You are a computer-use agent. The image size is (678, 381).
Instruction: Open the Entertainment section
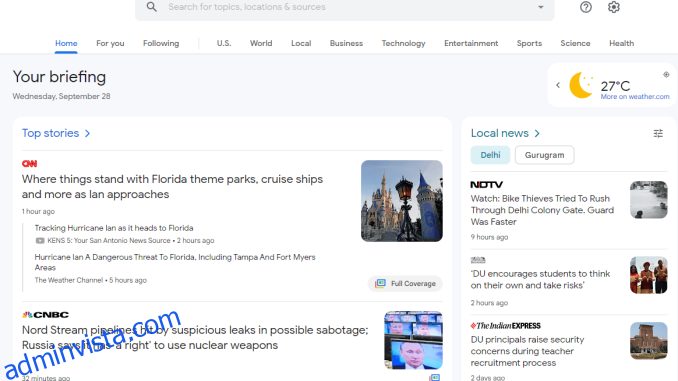click(x=471, y=43)
